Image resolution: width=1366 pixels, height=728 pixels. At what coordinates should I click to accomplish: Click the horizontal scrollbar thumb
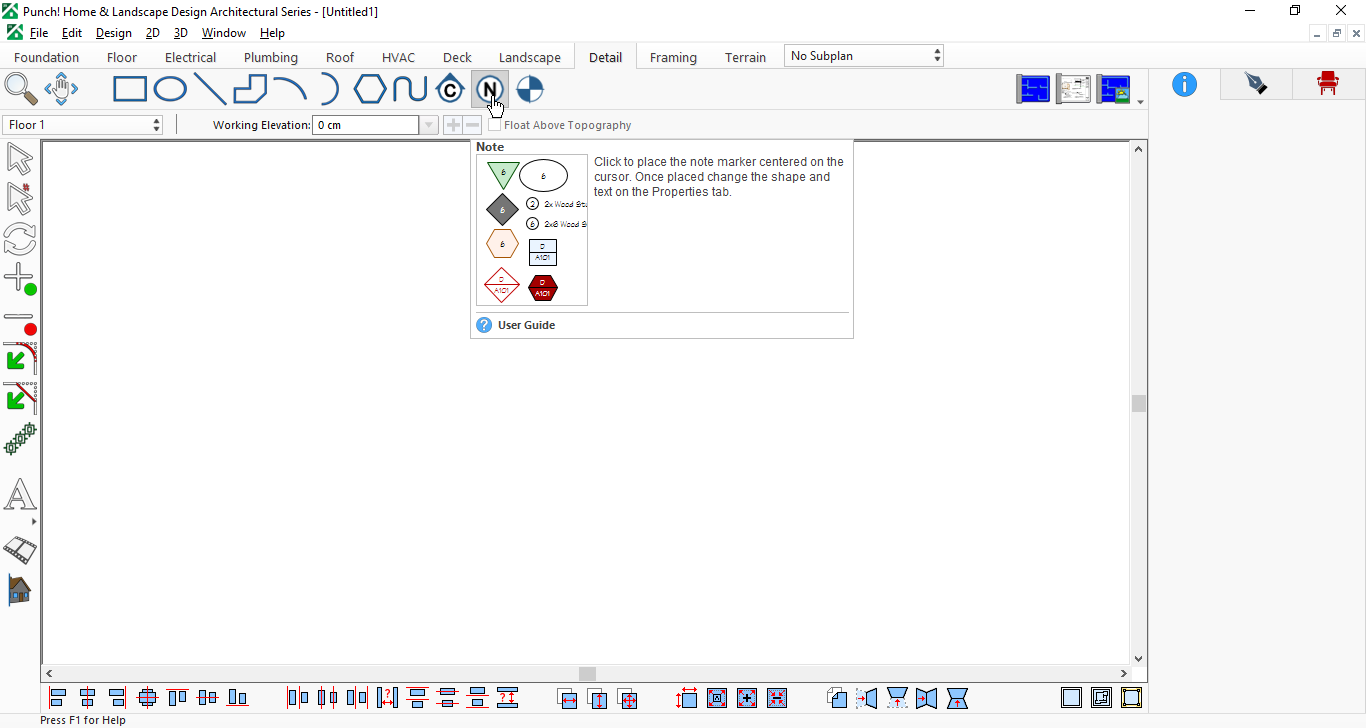[587, 674]
